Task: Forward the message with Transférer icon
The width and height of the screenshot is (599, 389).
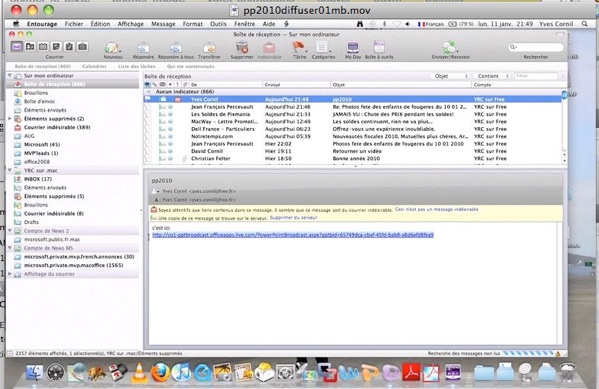Action: tap(209, 48)
